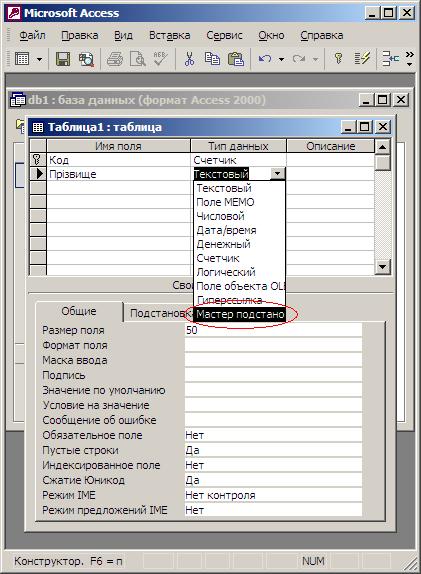Click the Paste clipboard icon

235,59
